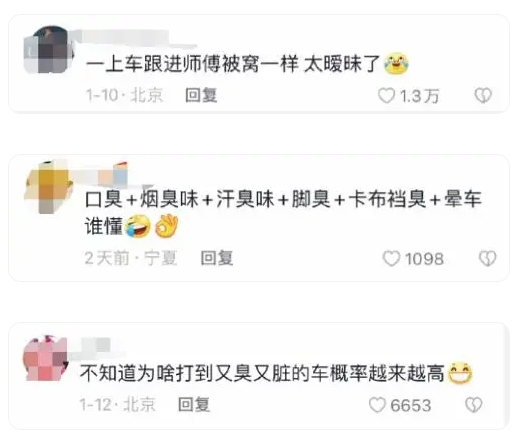Viewport: 517px width, 437px height.
Task: Open first commenter's blurred avatar
Action: pos(49,49)
